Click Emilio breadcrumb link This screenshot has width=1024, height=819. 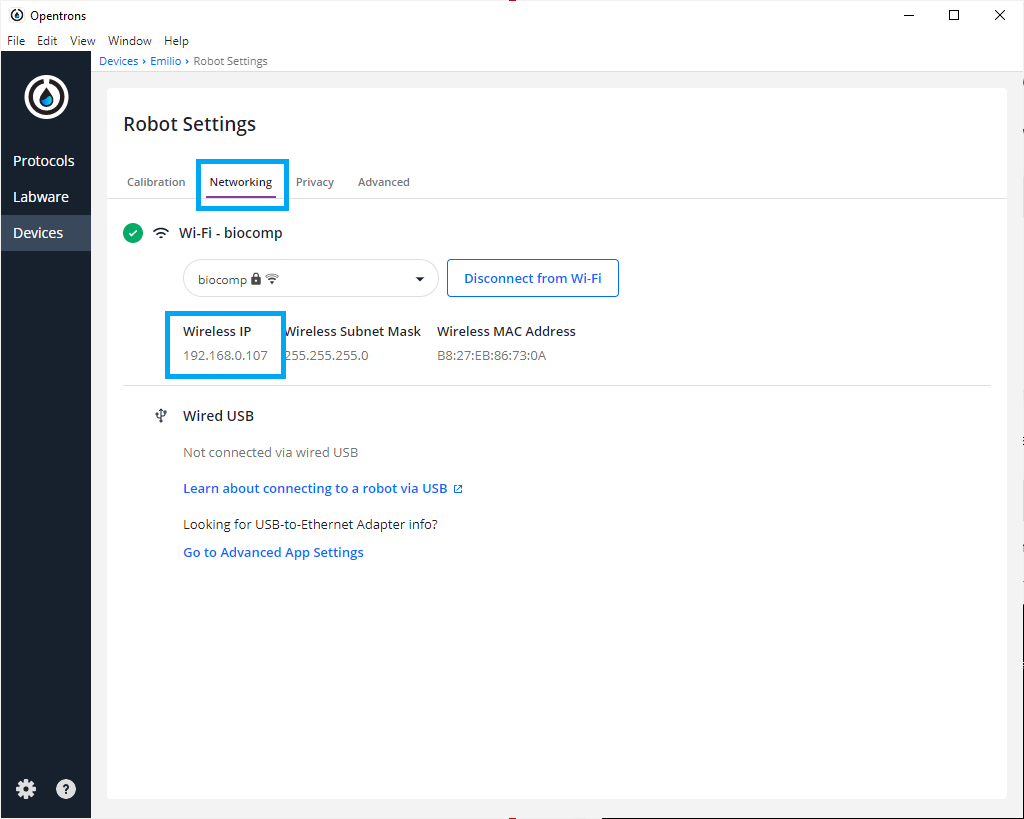(x=166, y=61)
